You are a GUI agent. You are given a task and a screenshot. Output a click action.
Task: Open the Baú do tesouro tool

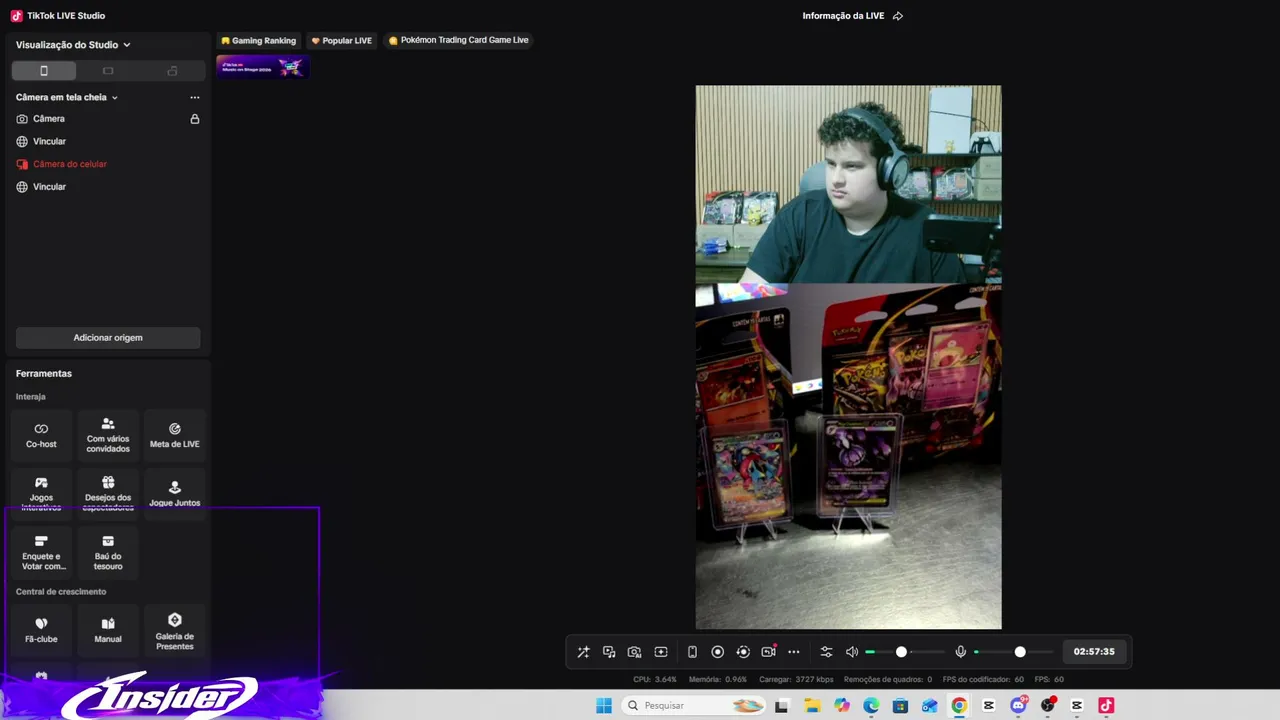pos(108,552)
